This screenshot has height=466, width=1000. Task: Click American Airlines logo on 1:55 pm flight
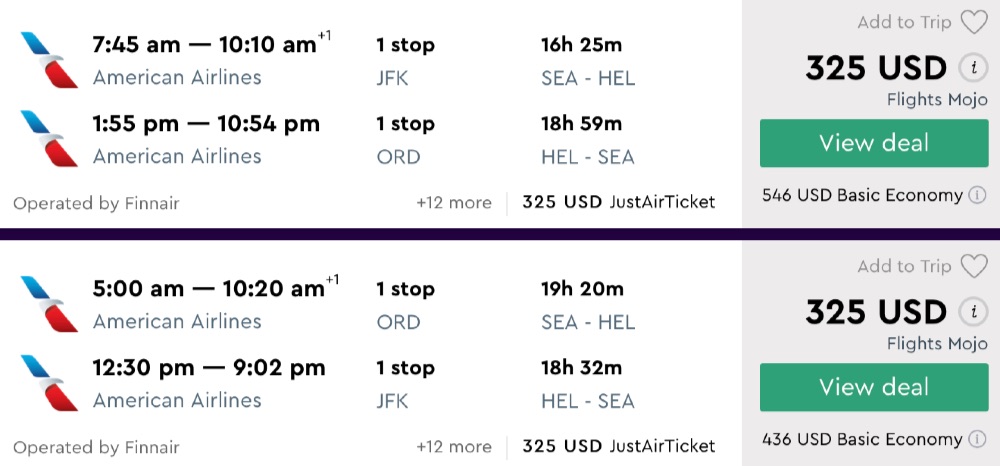pos(48,139)
